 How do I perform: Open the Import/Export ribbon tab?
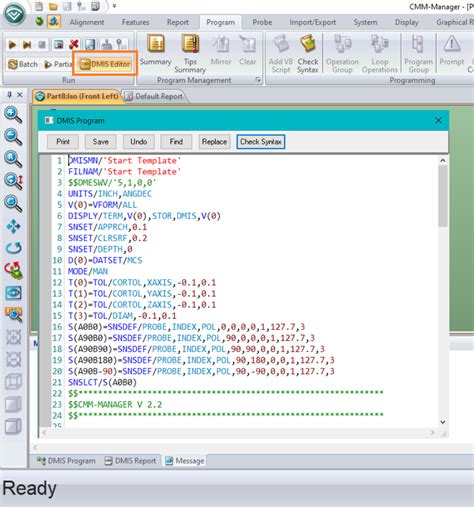pos(313,22)
